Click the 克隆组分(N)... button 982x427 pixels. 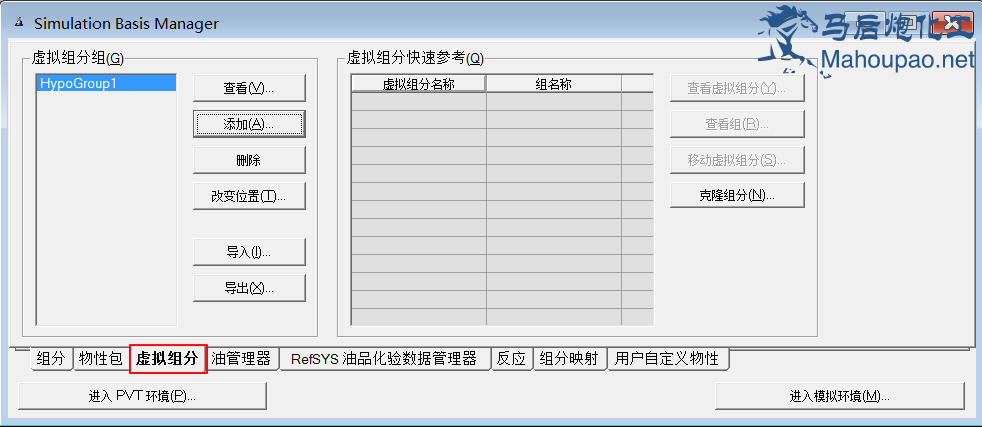[x=736, y=195]
